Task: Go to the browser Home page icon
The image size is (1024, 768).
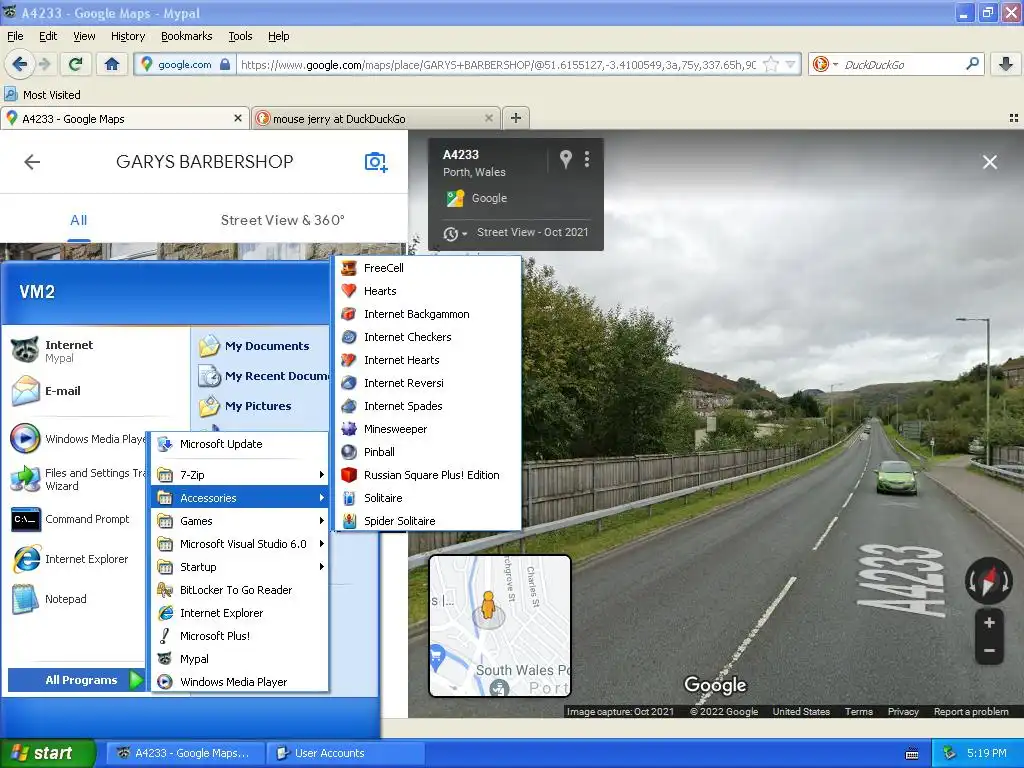Action: (x=112, y=64)
